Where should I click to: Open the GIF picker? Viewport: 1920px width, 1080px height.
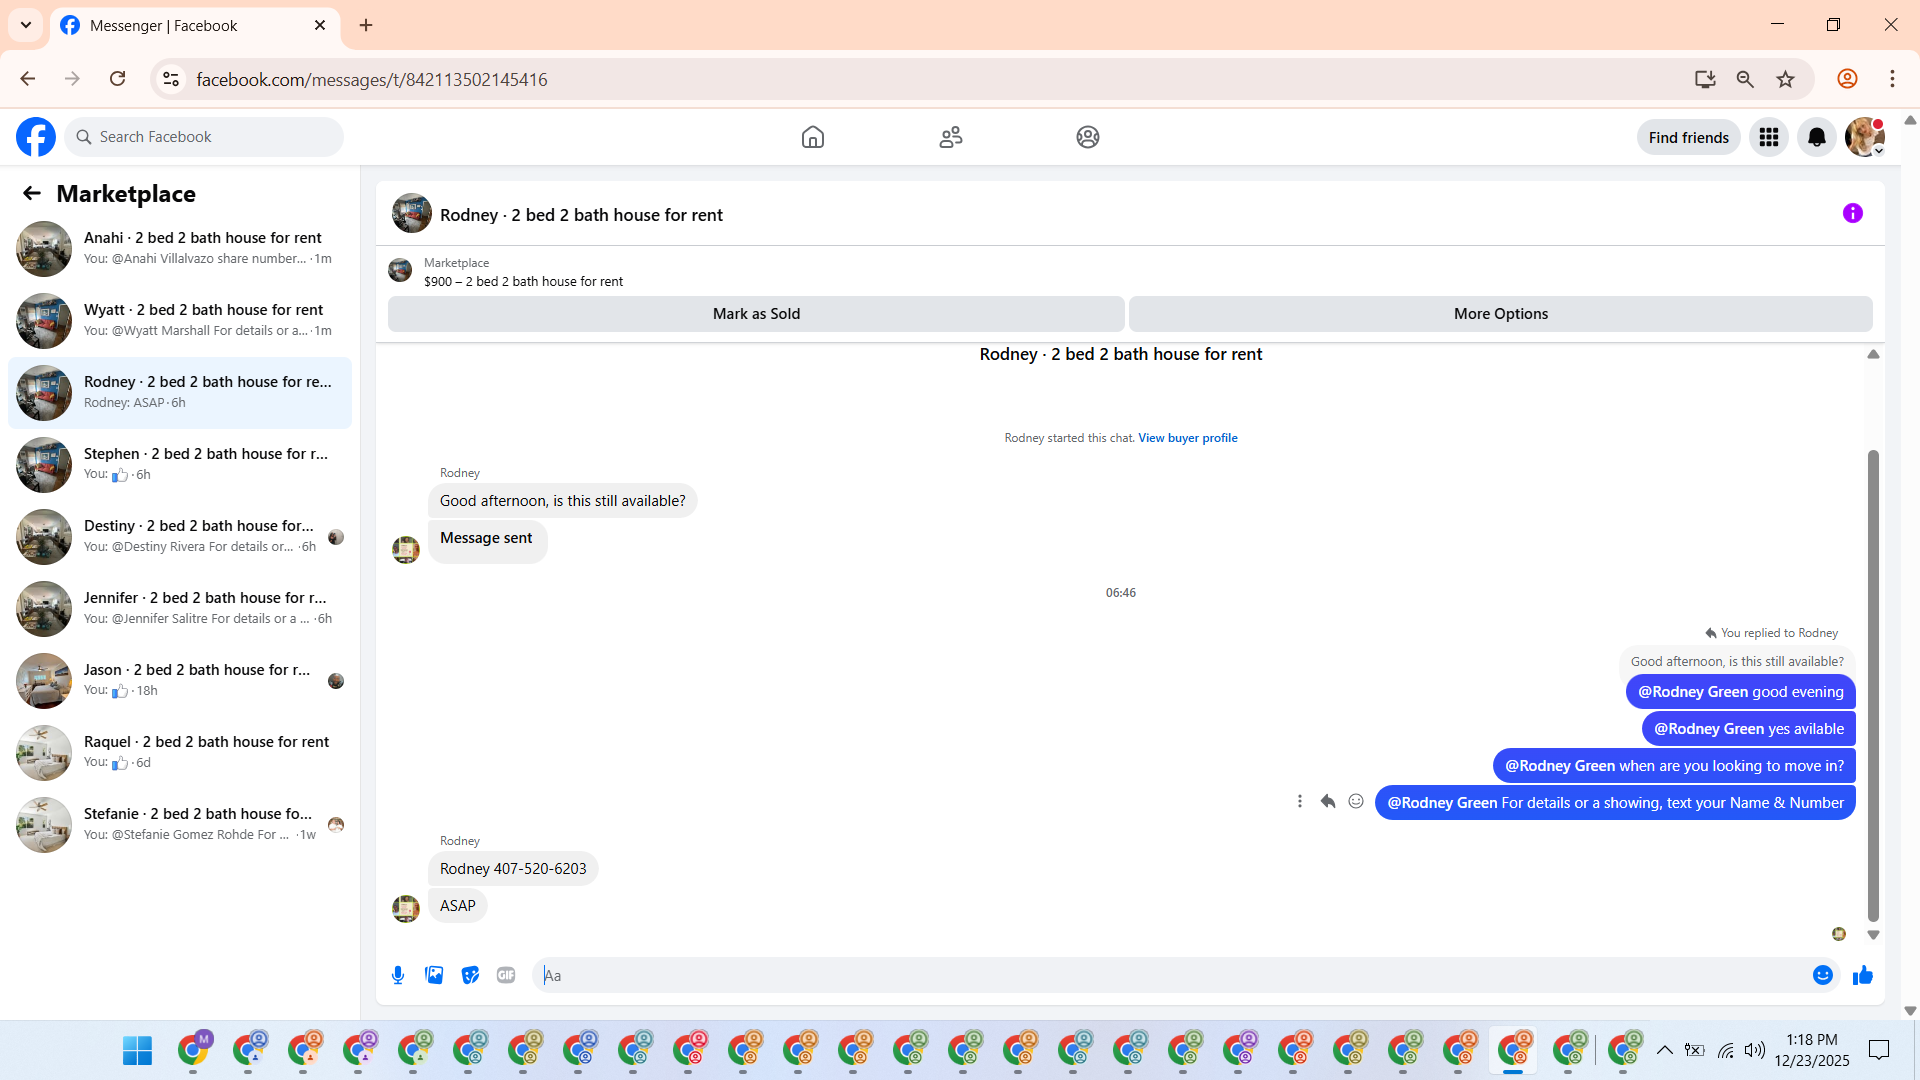(506, 975)
